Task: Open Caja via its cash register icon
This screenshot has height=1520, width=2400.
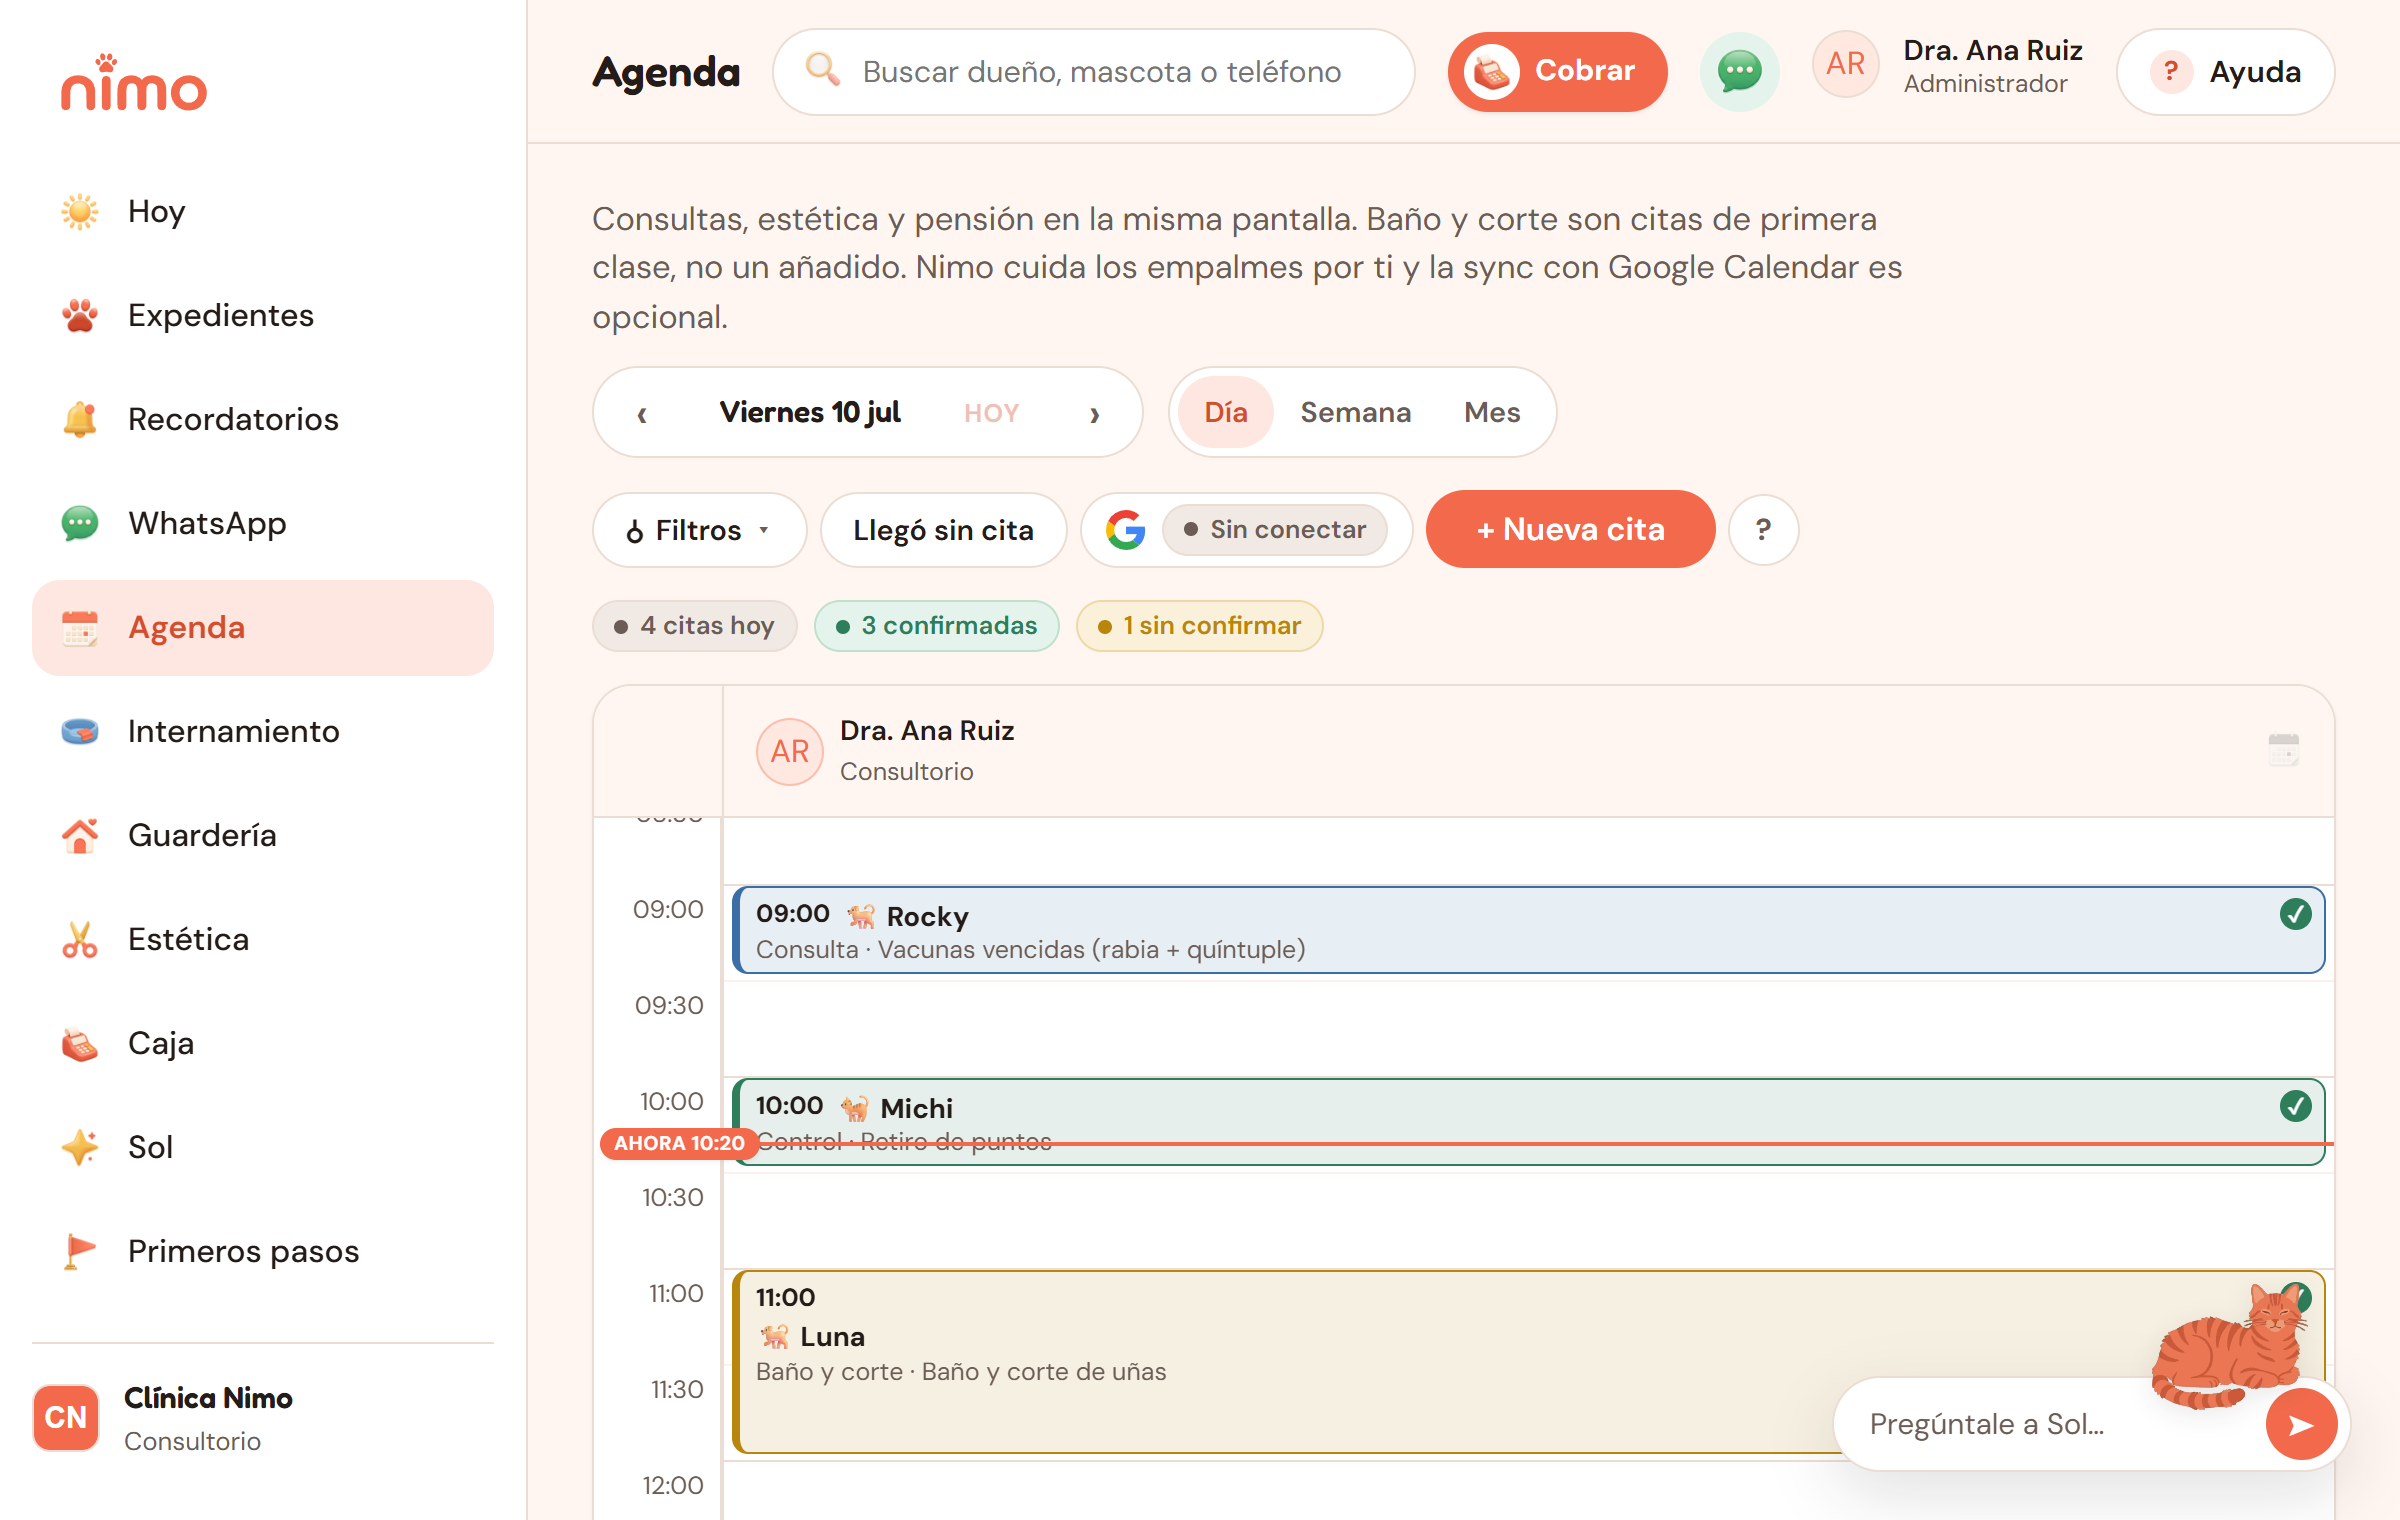Action: tap(80, 1044)
